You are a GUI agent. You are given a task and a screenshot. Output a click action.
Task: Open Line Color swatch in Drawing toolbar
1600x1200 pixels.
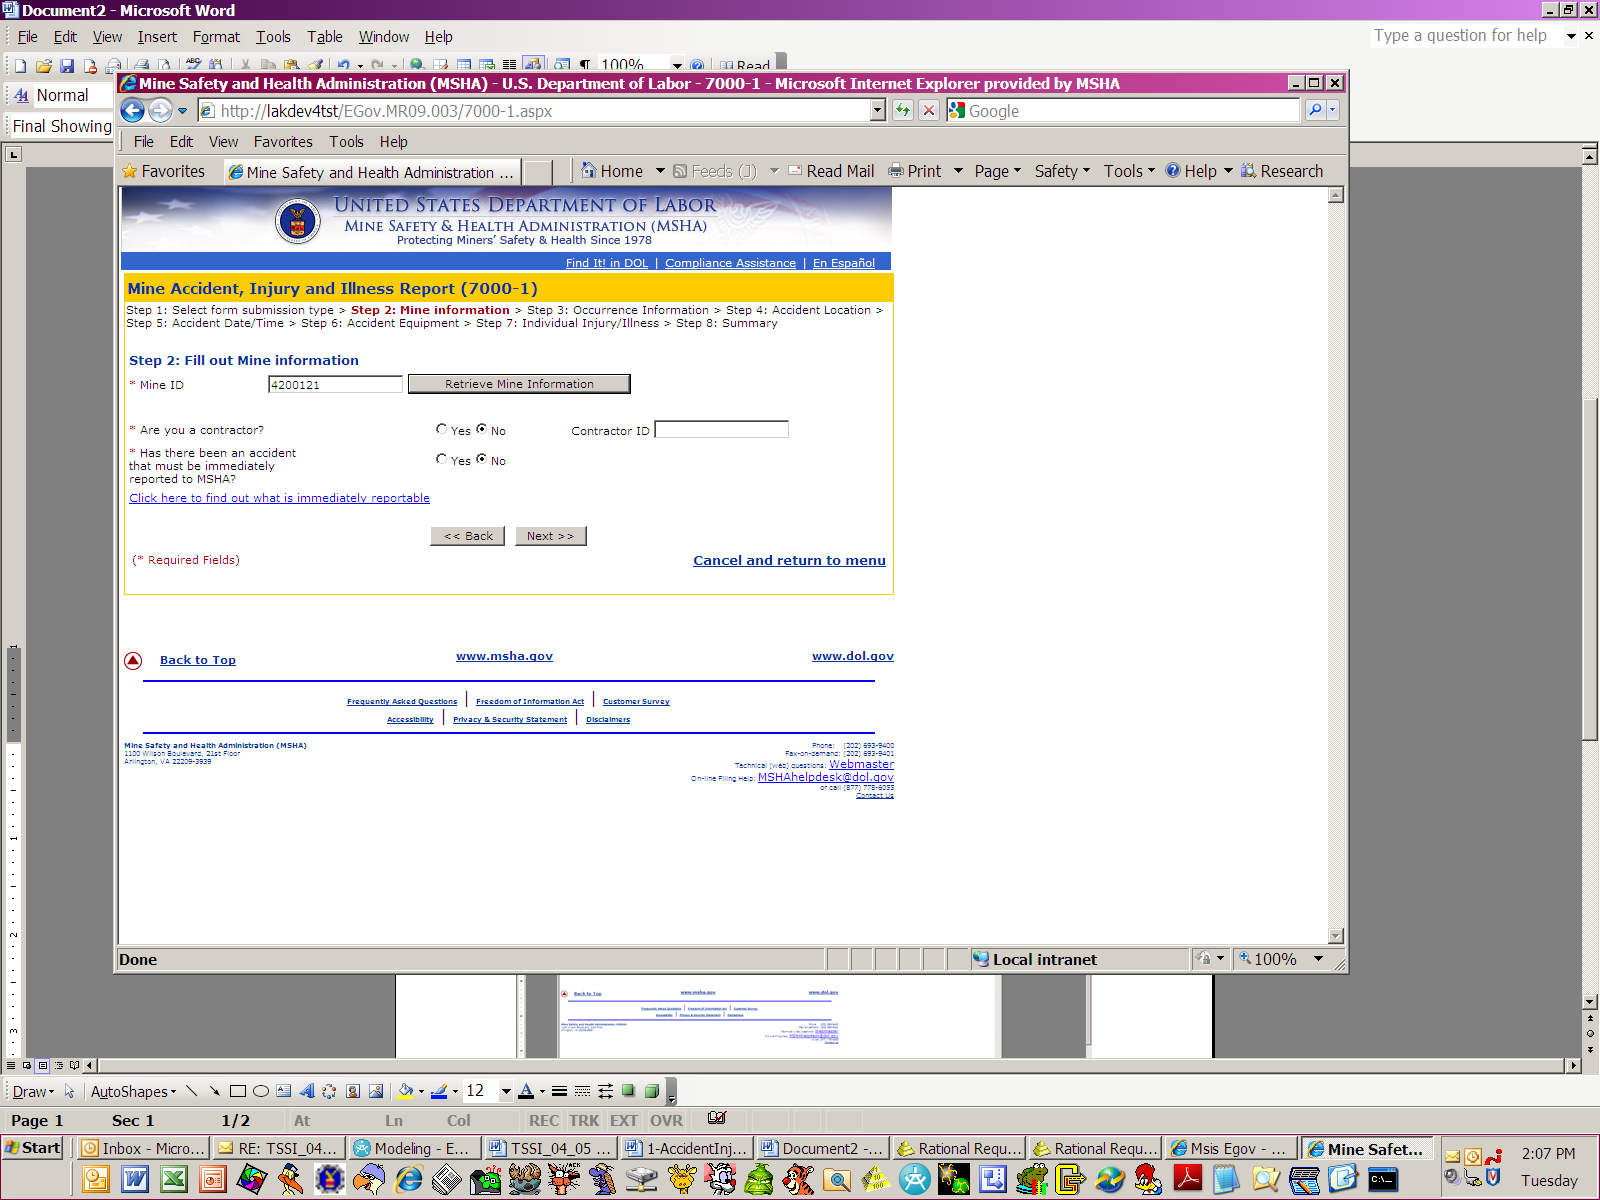(439, 1091)
